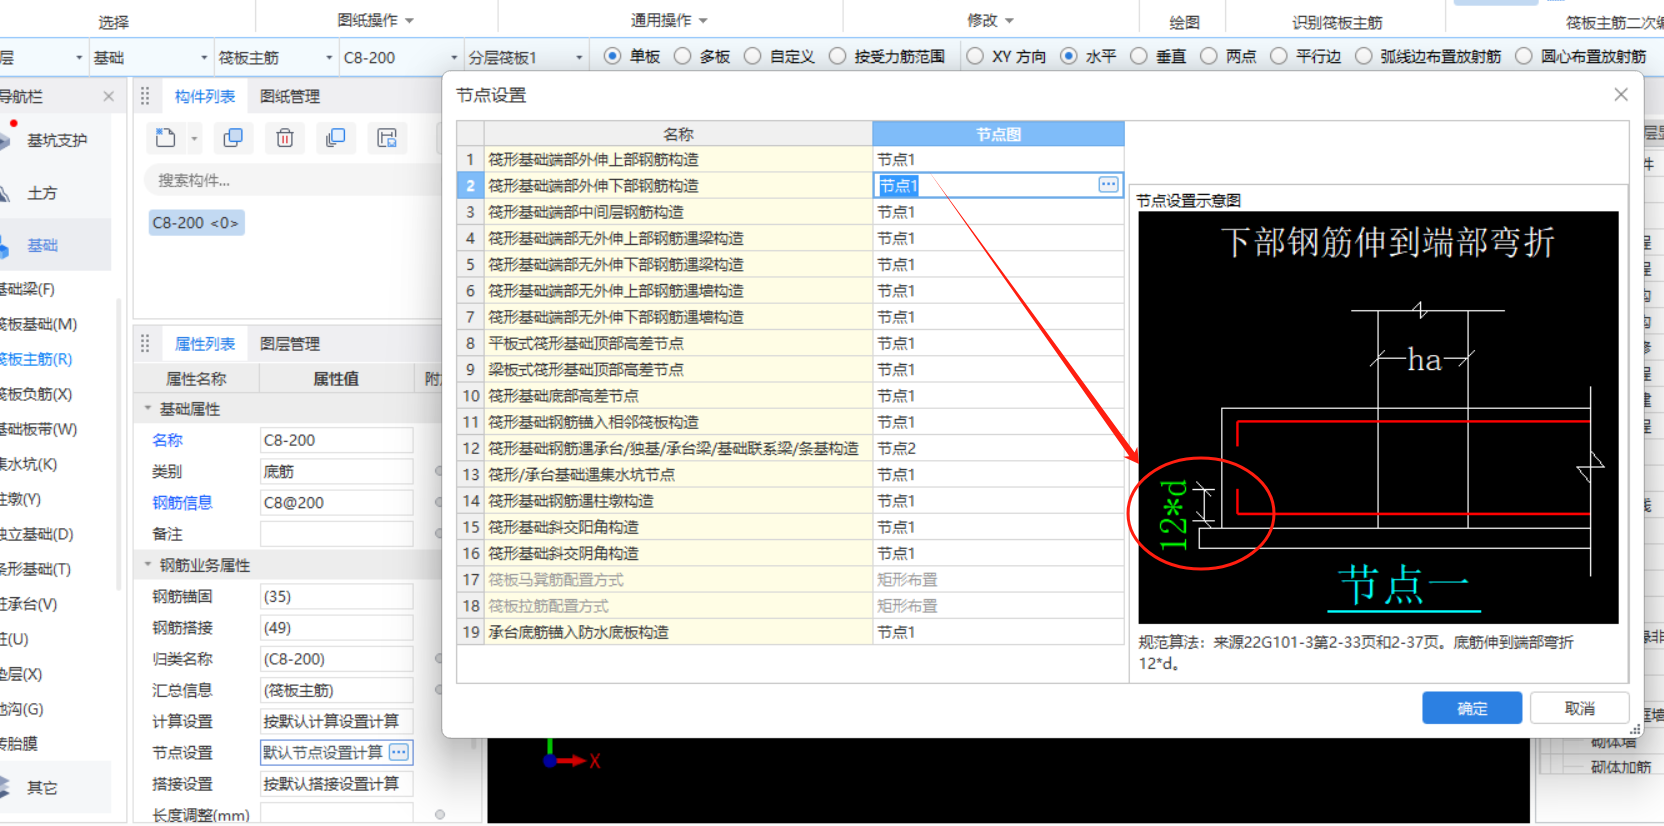This screenshot has width=1664, height=826.
Task: Select the 多板 radio option
Action: [x=682, y=56]
